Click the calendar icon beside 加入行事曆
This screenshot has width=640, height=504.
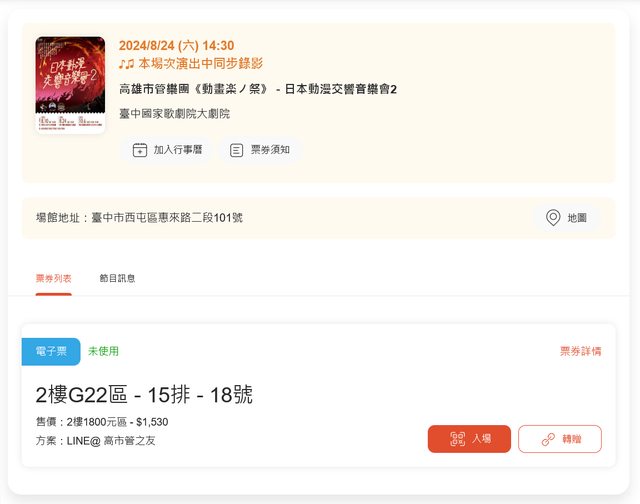point(140,150)
